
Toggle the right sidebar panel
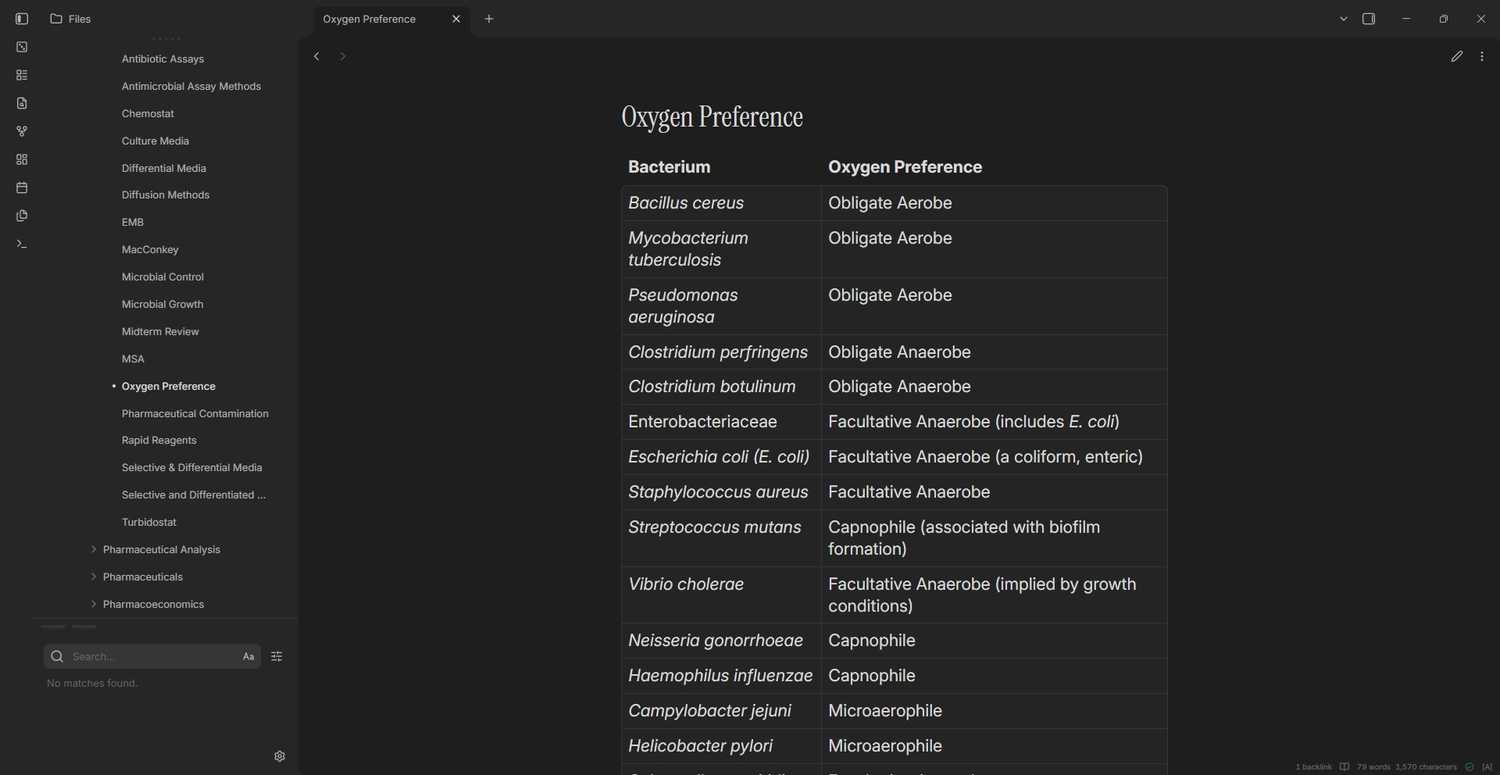pyautogui.click(x=1369, y=19)
